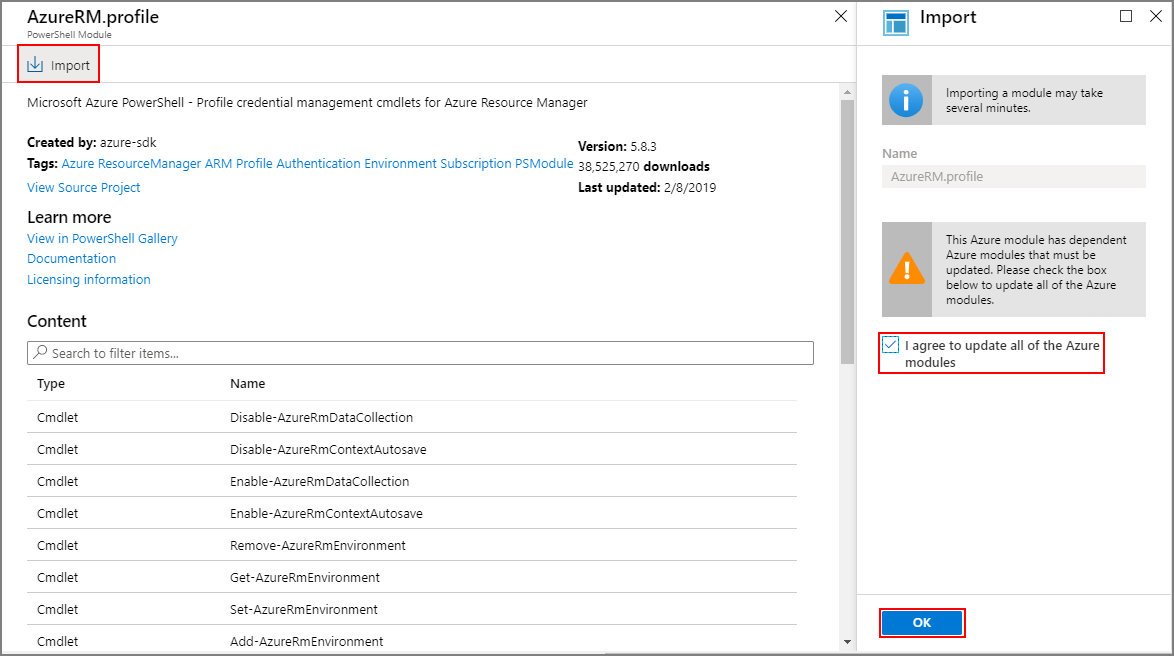Click the Name column header

click(247, 383)
